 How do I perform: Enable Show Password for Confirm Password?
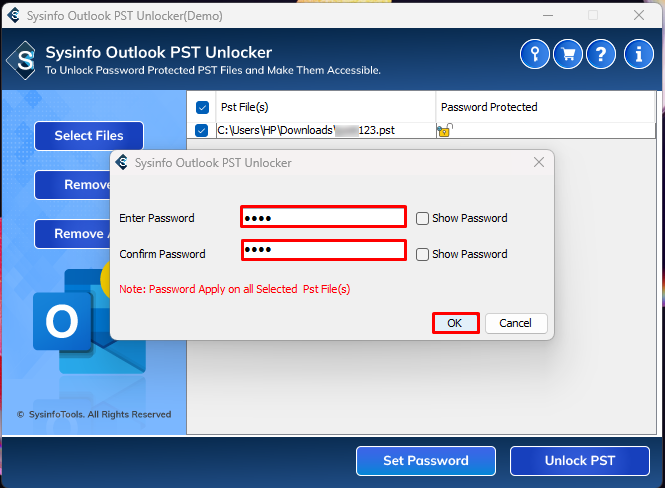tap(423, 254)
